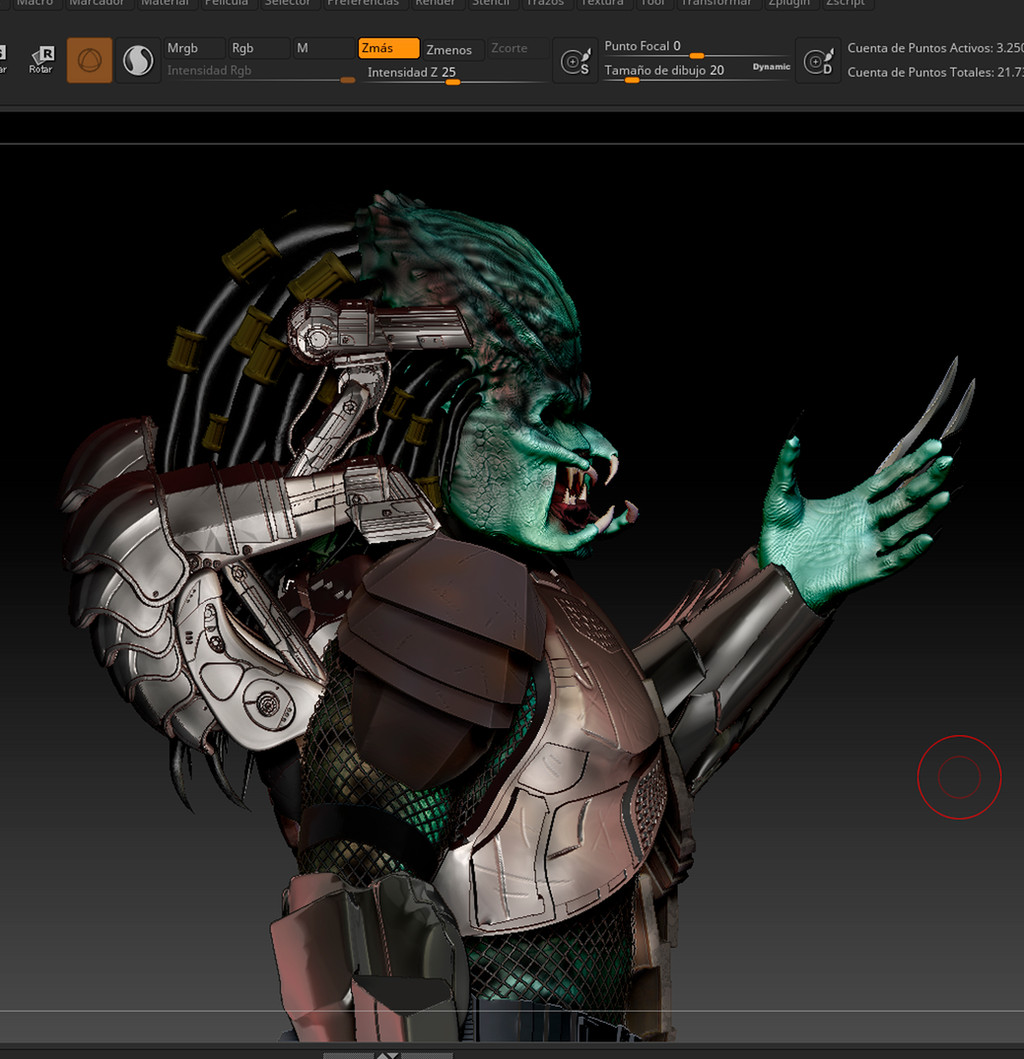This screenshot has height=1059, width=1024.
Task: Open the Zplugin menu
Action: (x=789, y=3)
